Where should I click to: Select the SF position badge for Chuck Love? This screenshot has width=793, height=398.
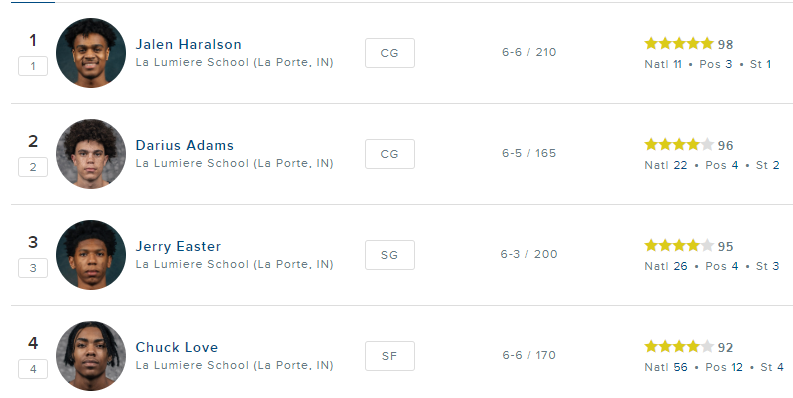pyautogui.click(x=390, y=356)
